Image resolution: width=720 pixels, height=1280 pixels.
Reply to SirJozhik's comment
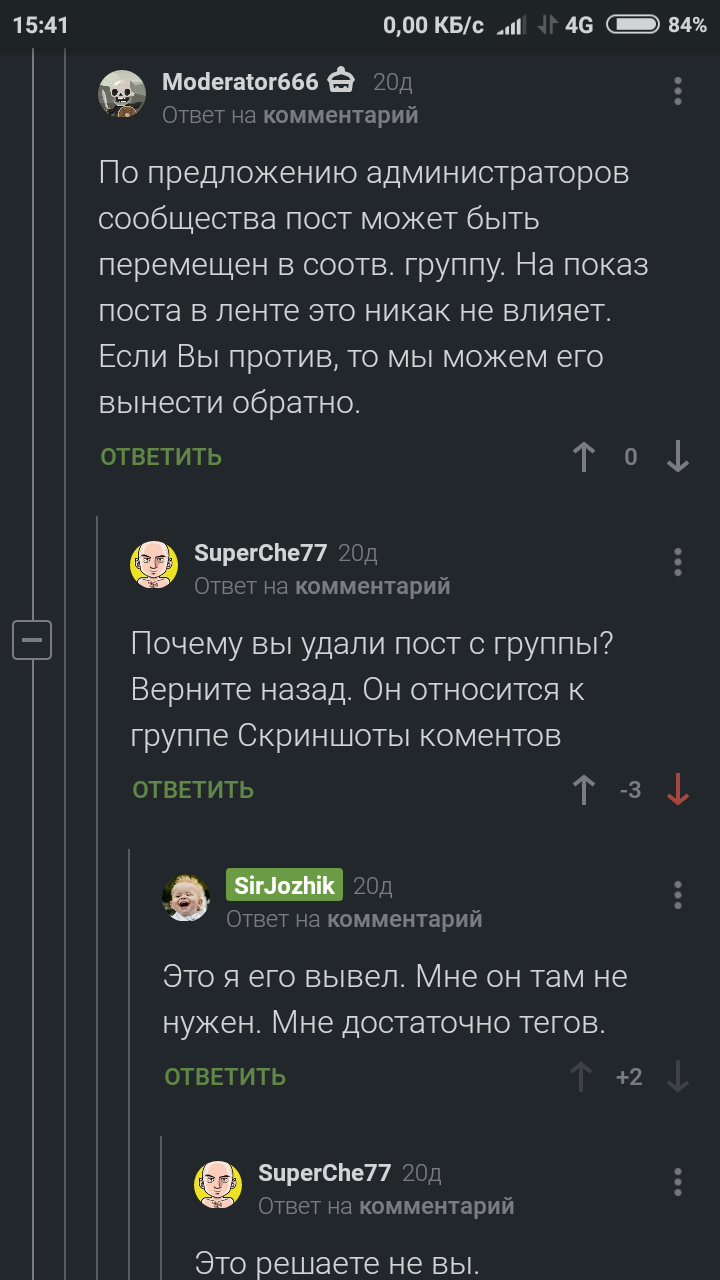tap(225, 1077)
